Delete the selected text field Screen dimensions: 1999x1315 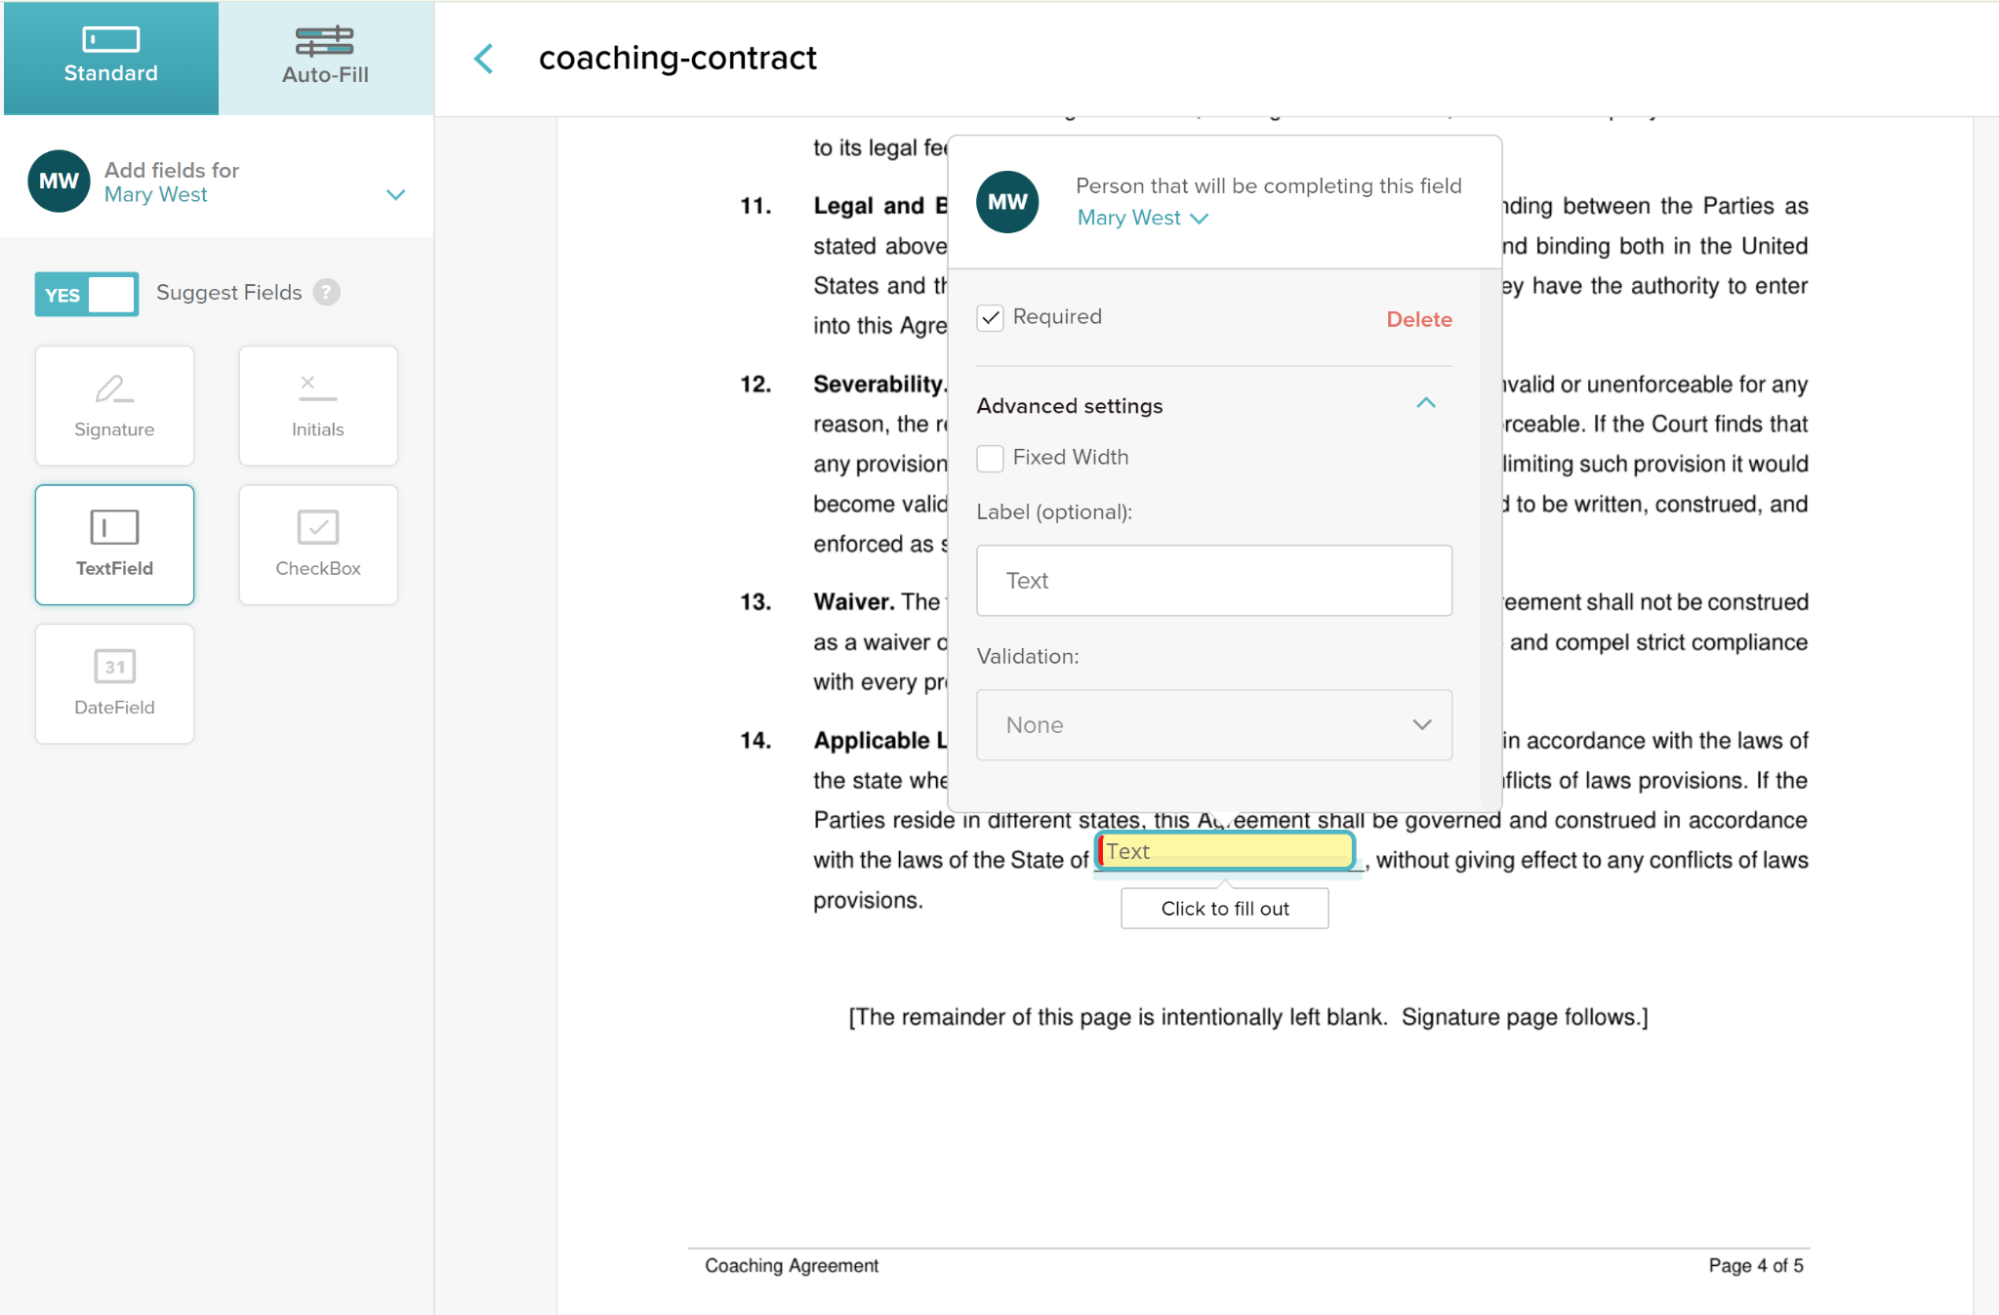[x=1418, y=318]
